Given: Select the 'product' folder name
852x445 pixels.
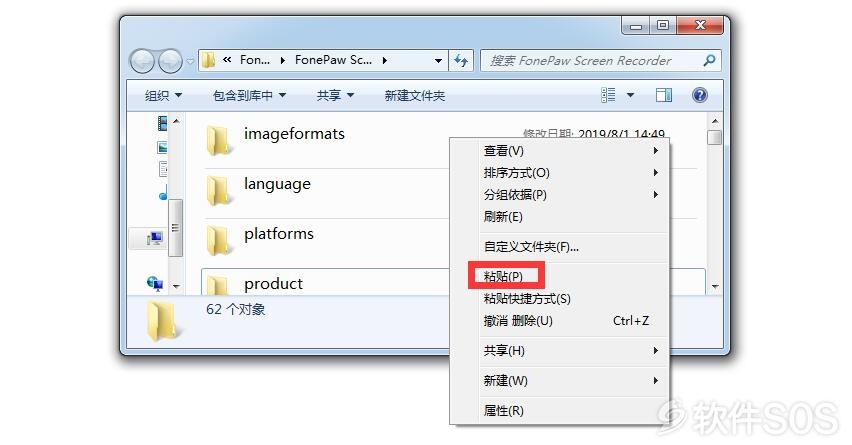Looking at the screenshot, I should pos(273,284).
